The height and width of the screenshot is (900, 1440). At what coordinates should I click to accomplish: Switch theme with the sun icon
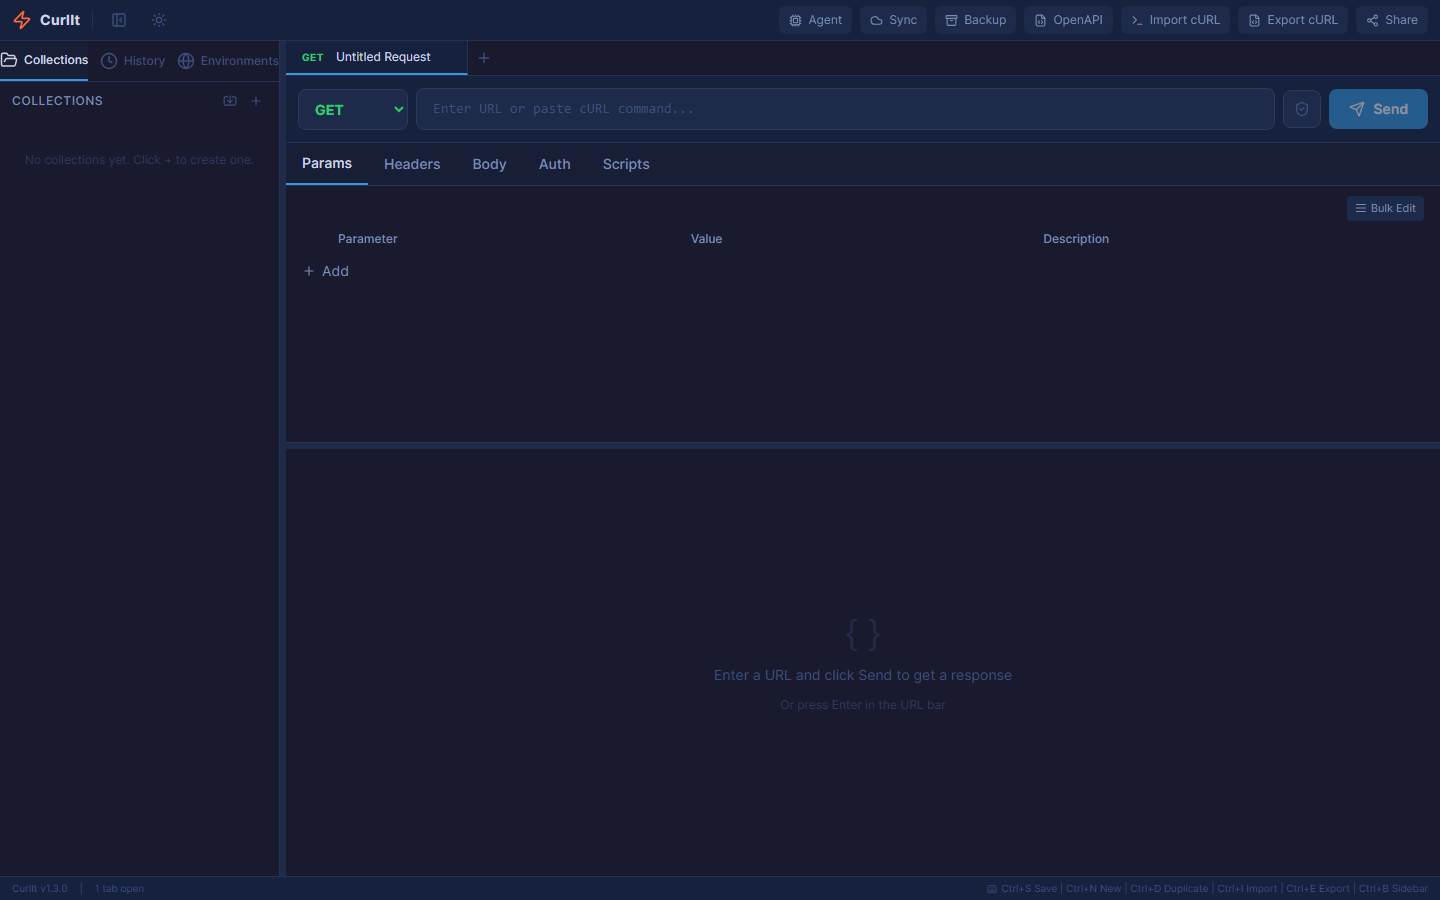[159, 20]
